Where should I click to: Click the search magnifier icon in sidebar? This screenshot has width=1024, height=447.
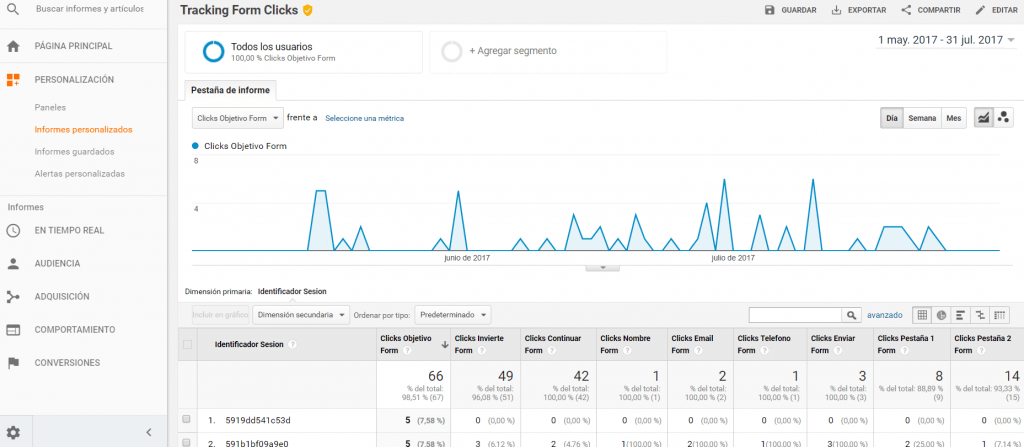pyautogui.click(x=12, y=9)
